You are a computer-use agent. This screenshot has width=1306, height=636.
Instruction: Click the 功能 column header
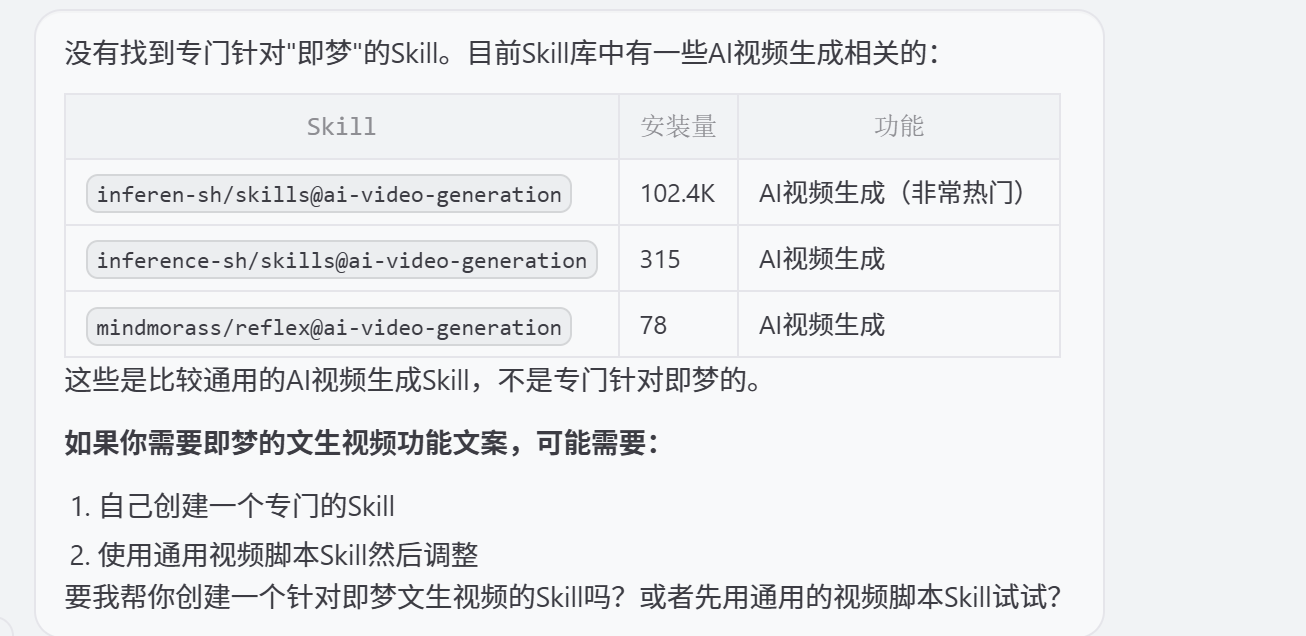coord(898,127)
